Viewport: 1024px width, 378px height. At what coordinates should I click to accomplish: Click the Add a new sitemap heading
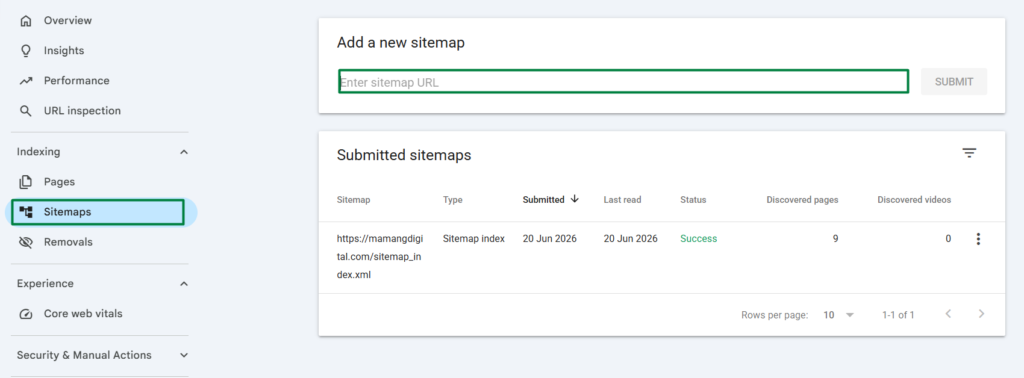(x=401, y=43)
